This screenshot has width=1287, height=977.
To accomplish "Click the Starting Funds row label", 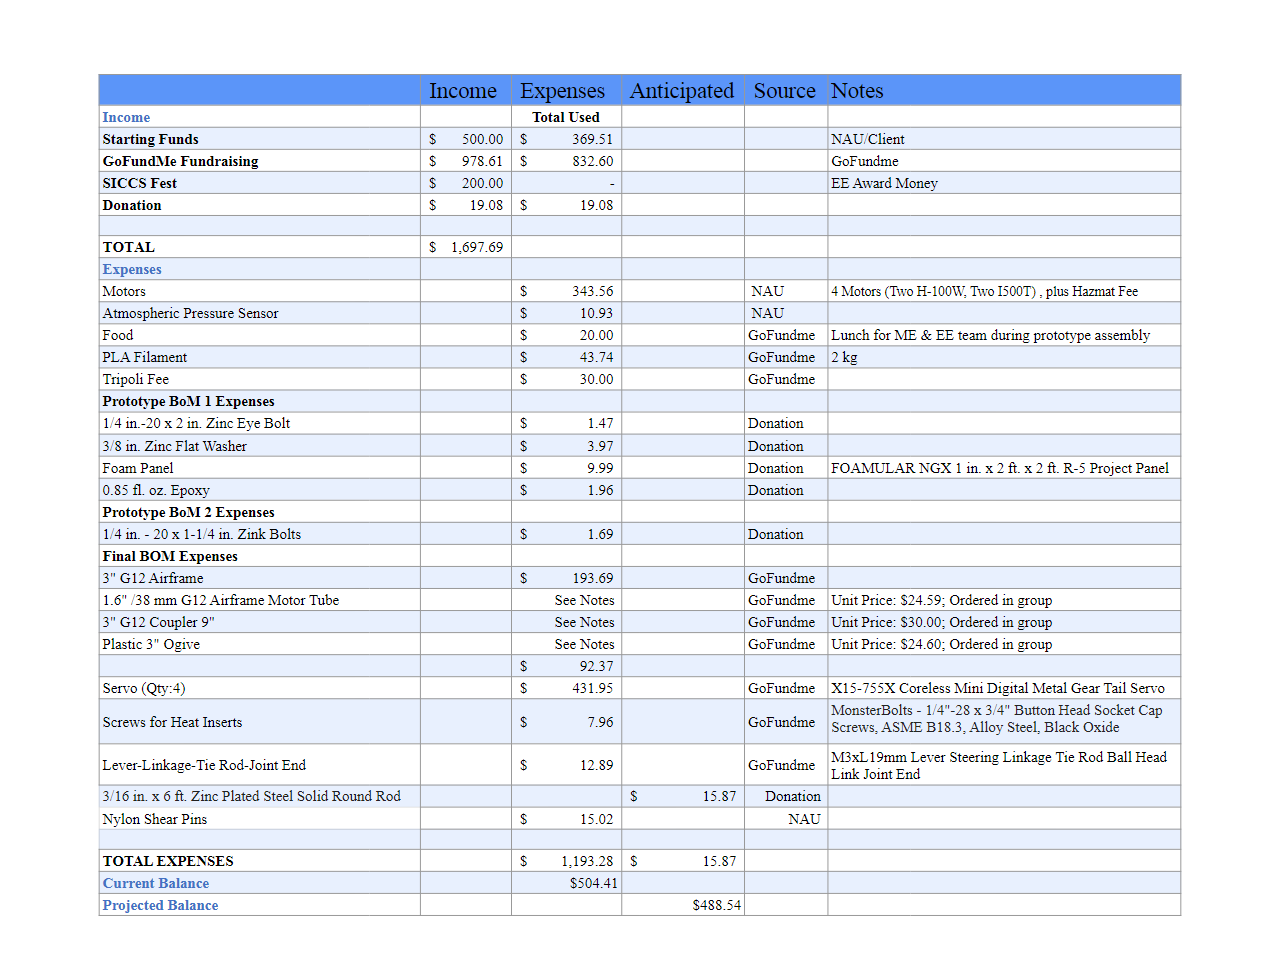I will [150, 140].
